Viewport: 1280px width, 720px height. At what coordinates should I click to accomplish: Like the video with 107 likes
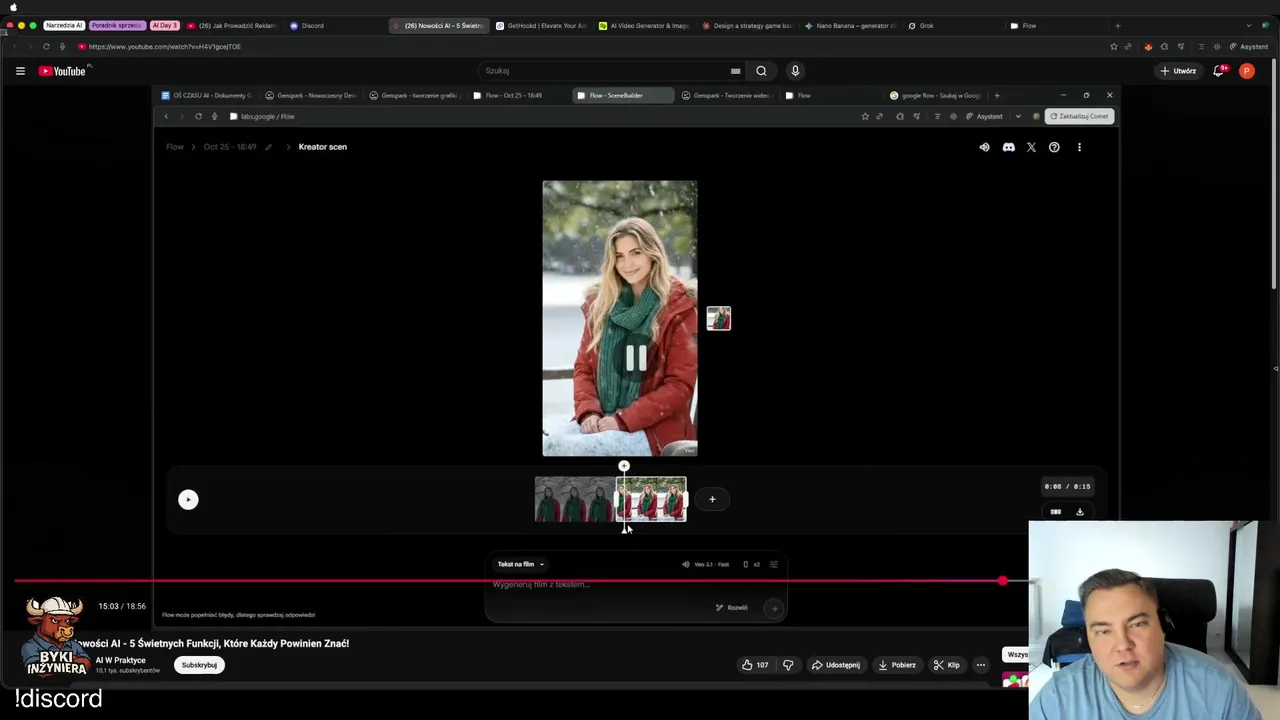pos(755,665)
